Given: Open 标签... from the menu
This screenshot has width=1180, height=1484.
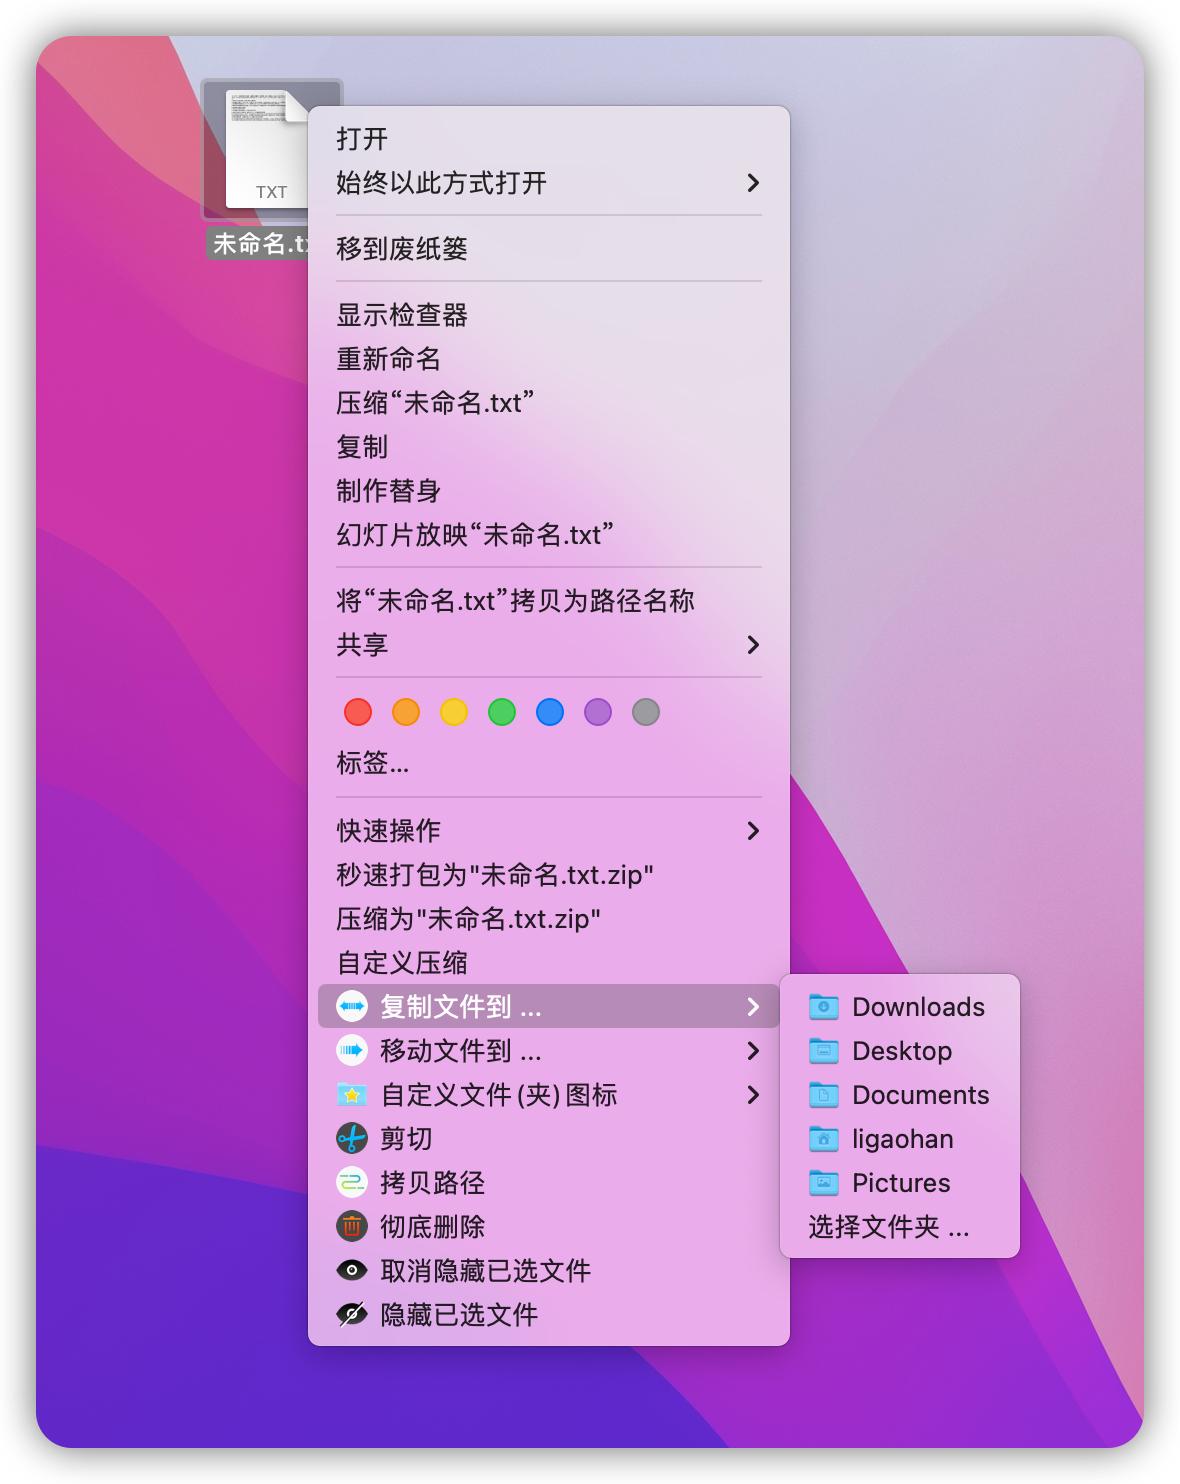Looking at the screenshot, I should (372, 763).
